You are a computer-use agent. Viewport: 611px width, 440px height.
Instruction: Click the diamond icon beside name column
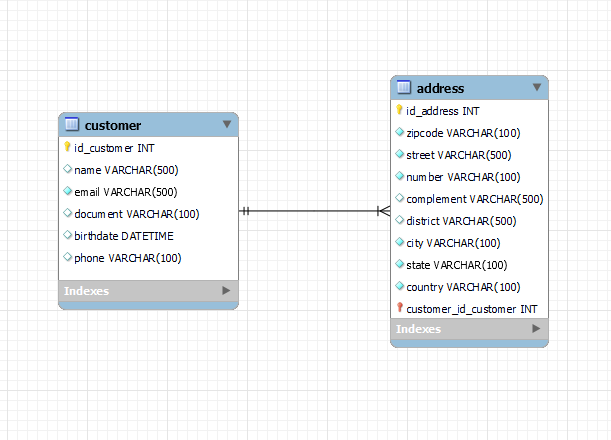coord(67,169)
